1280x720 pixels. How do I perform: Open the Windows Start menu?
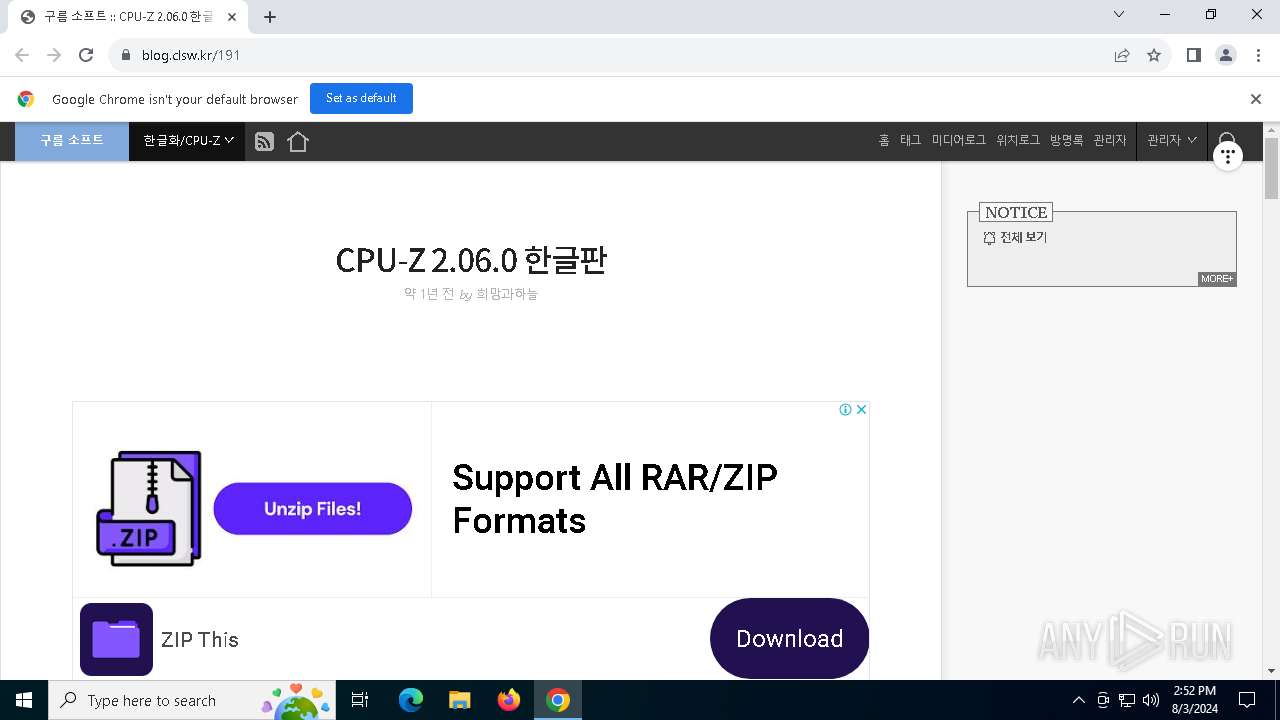tap(24, 700)
